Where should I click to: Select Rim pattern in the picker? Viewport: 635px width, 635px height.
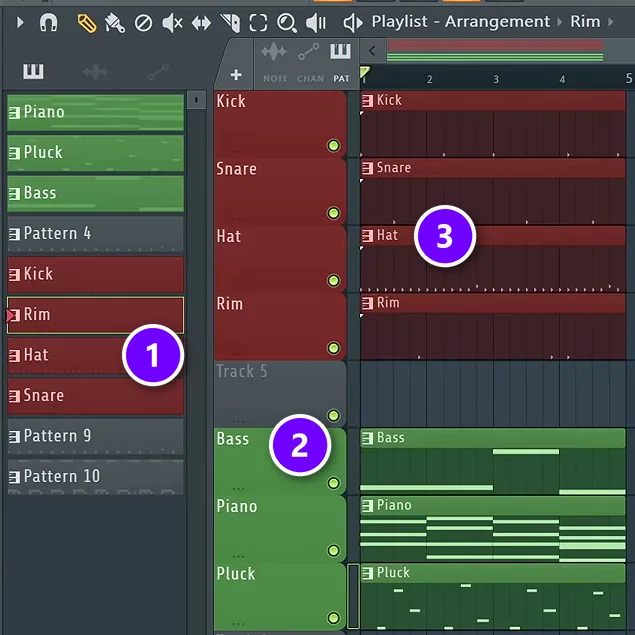click(x=96, y=315)
